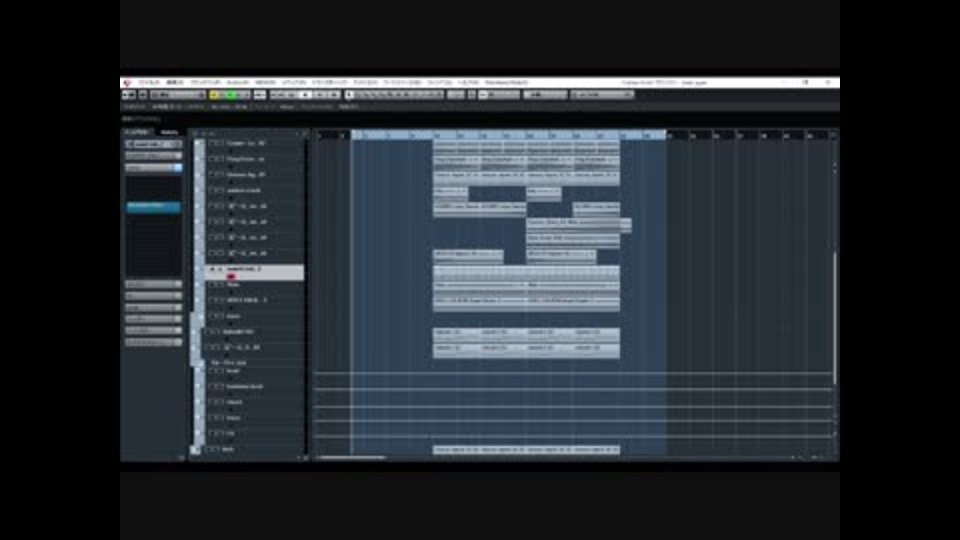The width and height of the screenshot is (960, 540).
Task: Open the MIDI menu
Action: pos(265,82)
